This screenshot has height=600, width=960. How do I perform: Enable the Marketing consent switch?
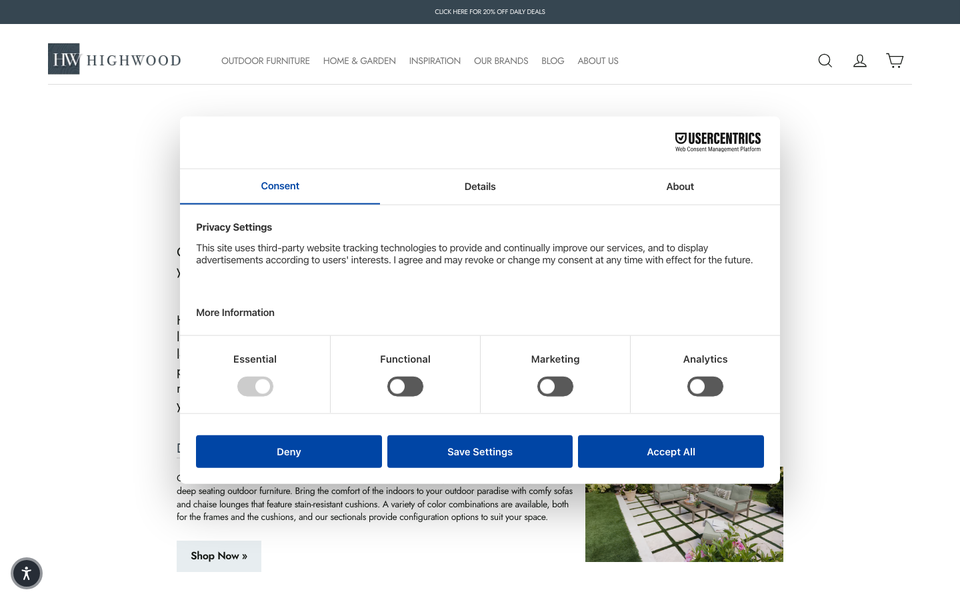click(555, 386)
